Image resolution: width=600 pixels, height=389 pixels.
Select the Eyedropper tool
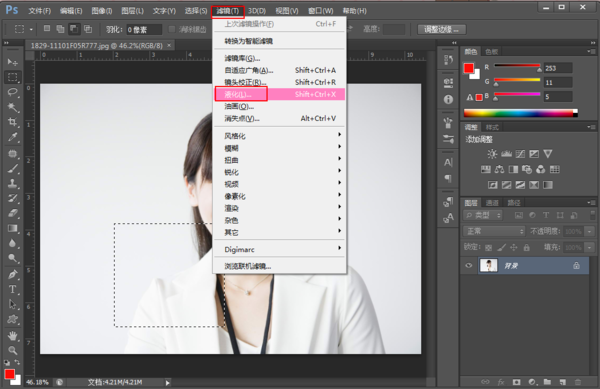[x=12, y=138]
